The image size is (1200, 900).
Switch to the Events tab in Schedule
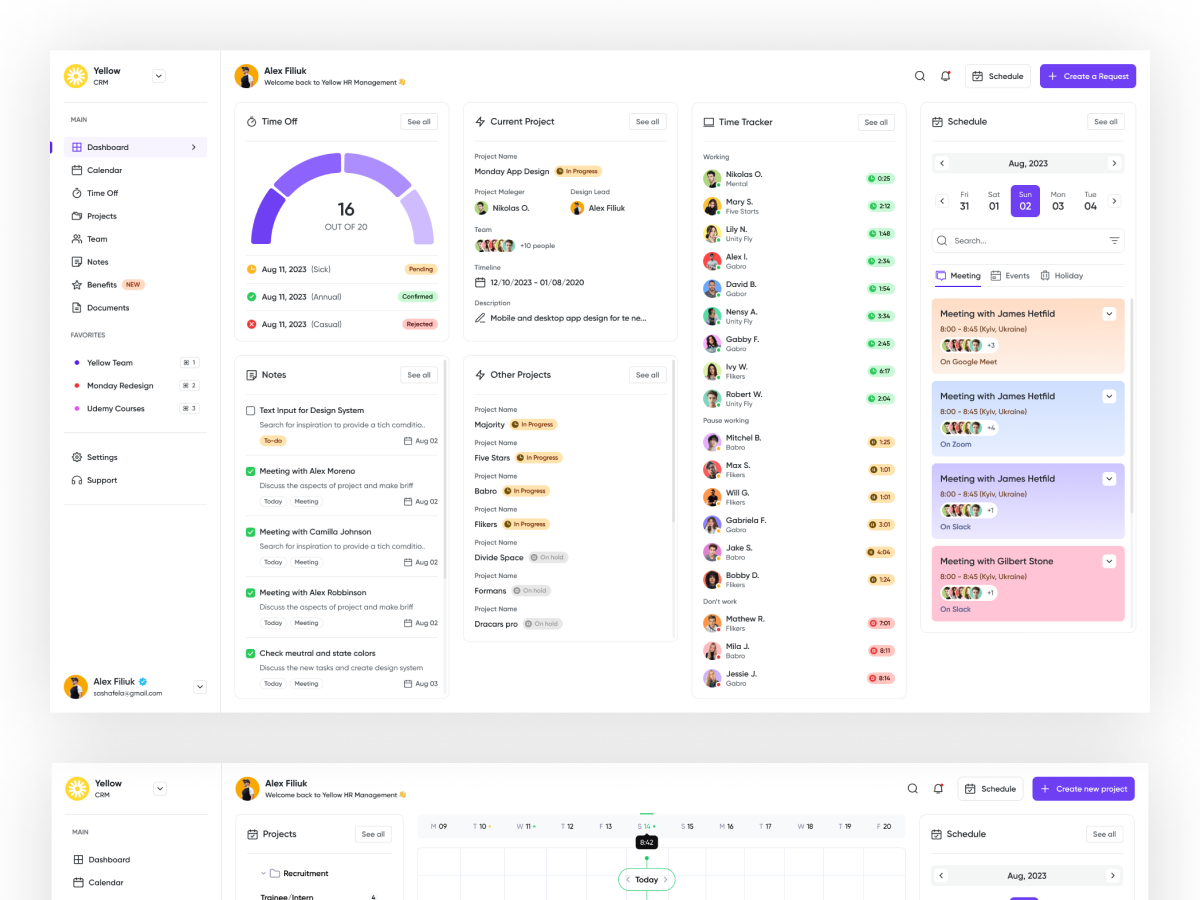pyautogui.click(x=1010, y=276)
